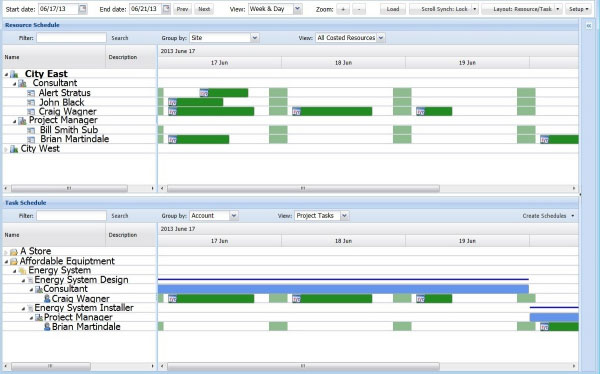
Task: Open the All Costed Resources view dropdown
Action: 381,38
